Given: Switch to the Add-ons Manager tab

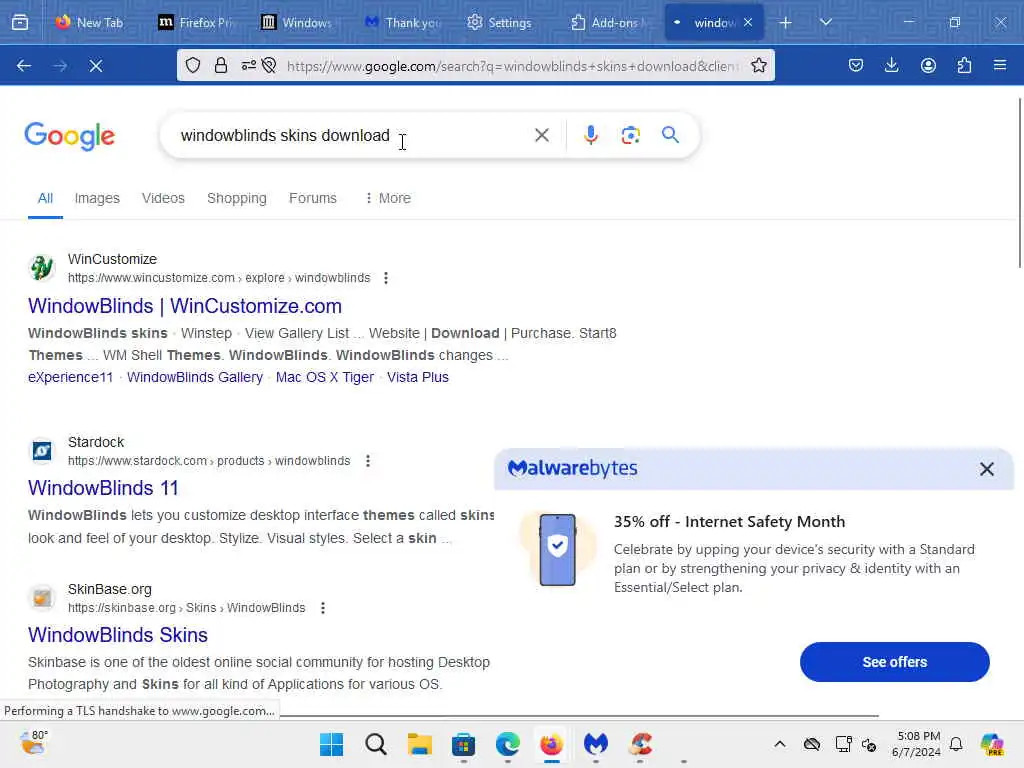Looking at the screenshot, I should (607, 22).
